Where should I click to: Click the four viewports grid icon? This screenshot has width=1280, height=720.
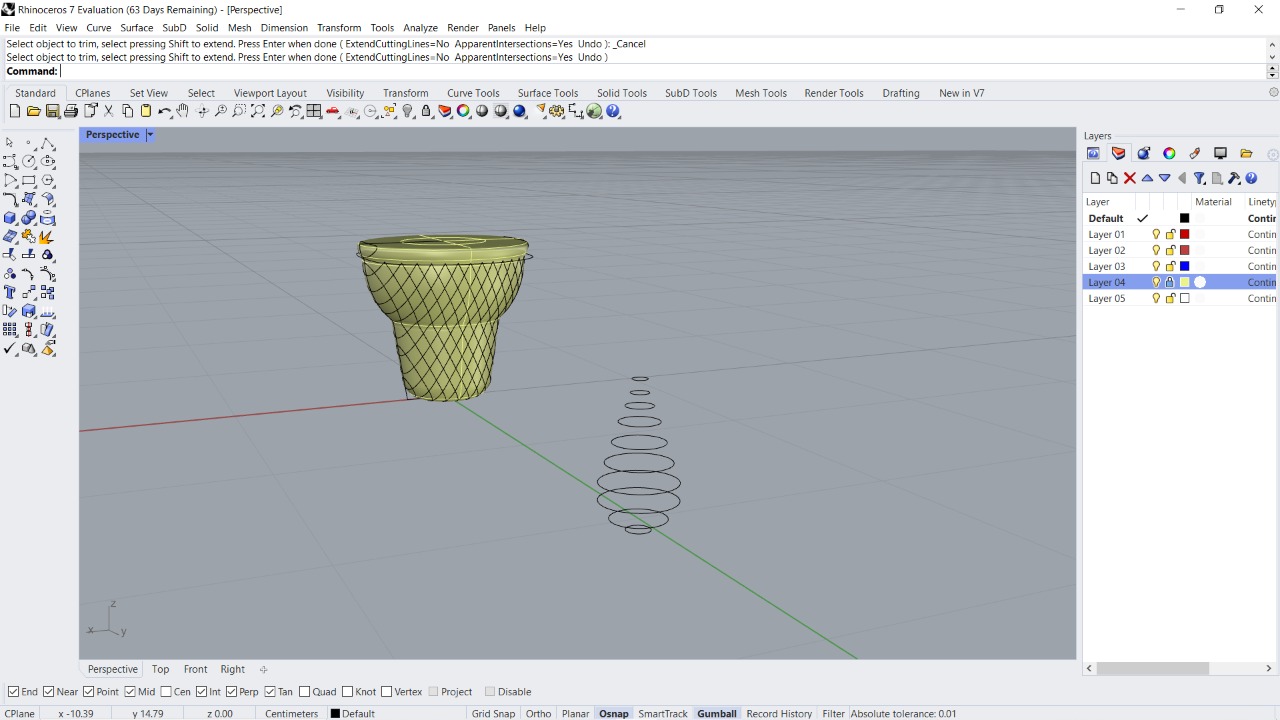point(314,111)
